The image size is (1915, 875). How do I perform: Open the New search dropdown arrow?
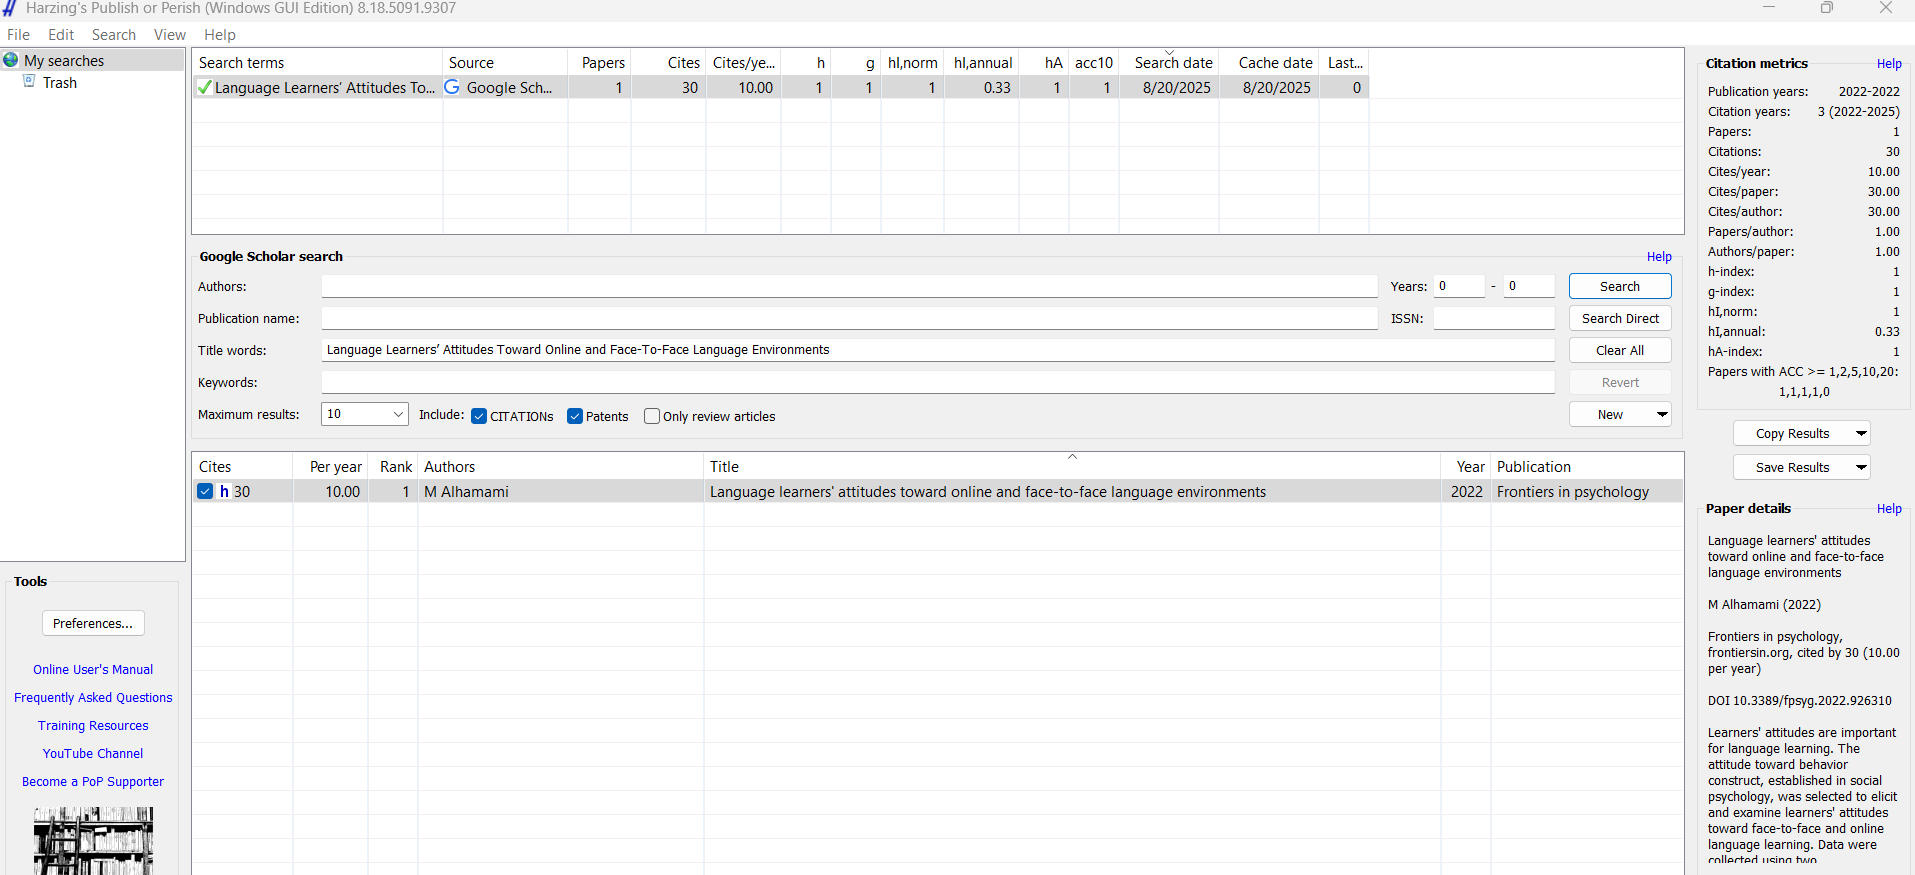click(1662, 414)
